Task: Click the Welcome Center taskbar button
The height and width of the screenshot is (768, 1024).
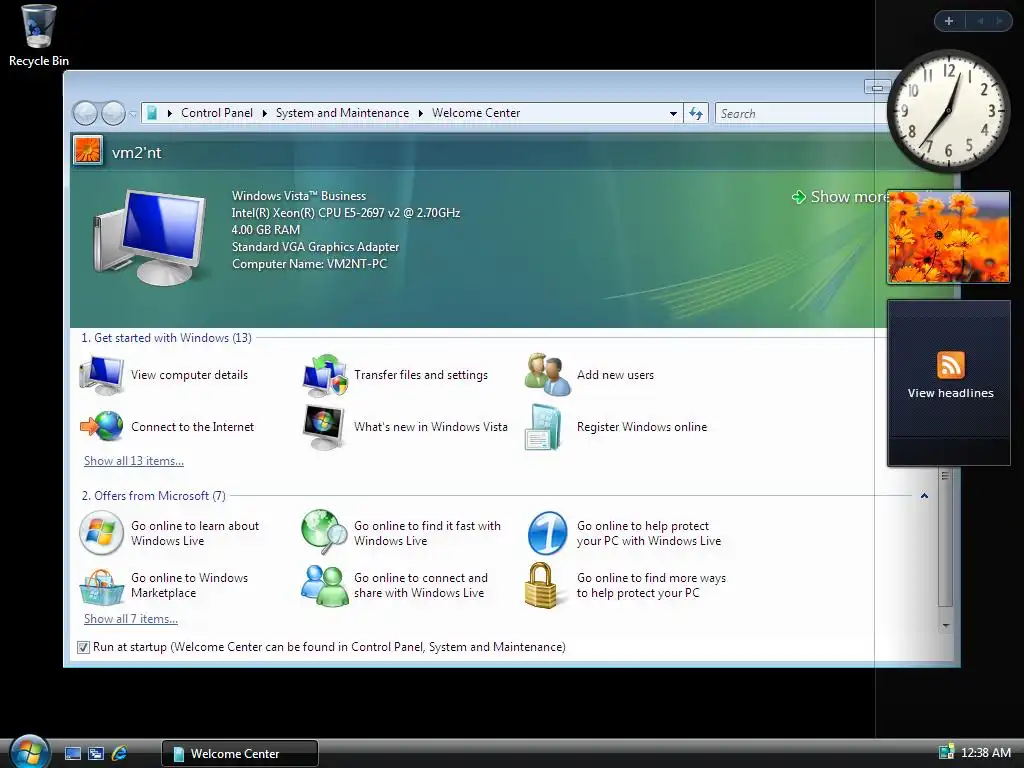Action: (x=240, y=754)
